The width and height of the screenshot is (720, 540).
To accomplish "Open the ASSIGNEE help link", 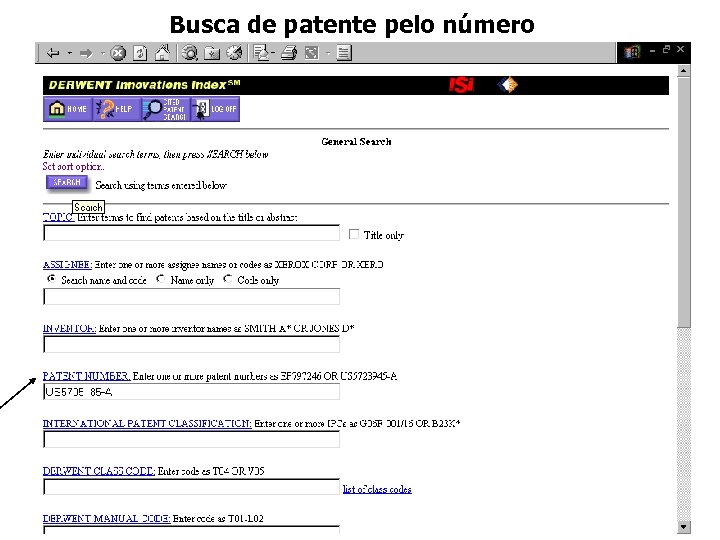I will point(68,264).
